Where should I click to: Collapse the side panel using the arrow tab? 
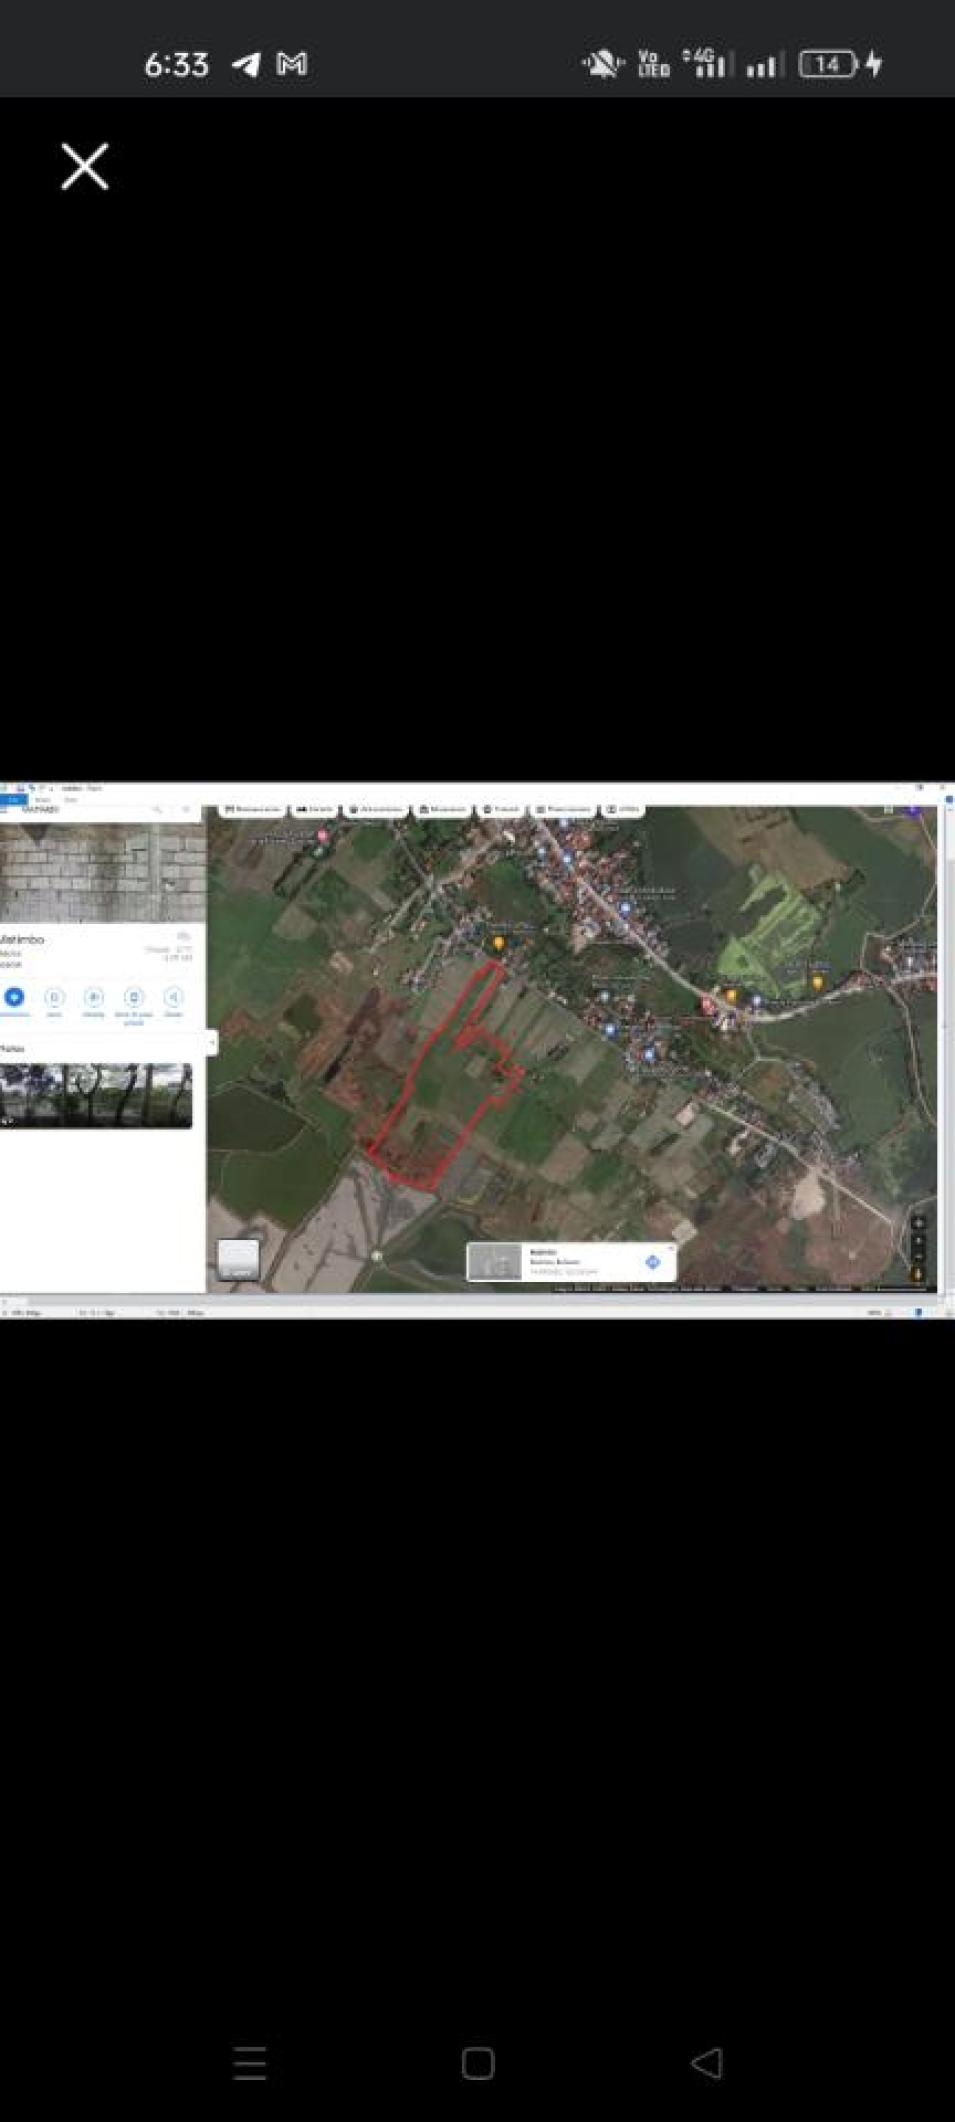[211, 1043]
